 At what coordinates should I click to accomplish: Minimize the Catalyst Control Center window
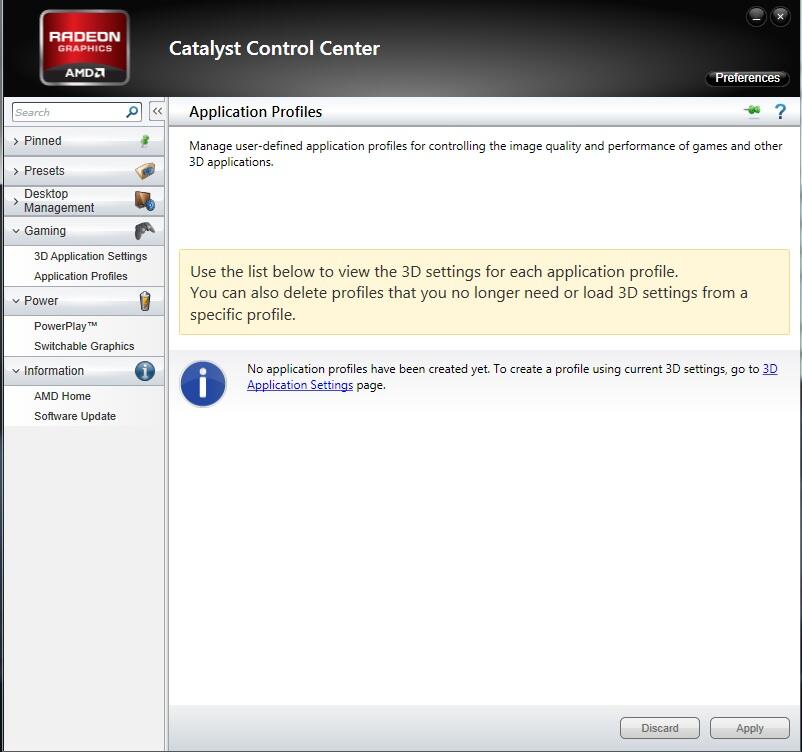(756, 16)
